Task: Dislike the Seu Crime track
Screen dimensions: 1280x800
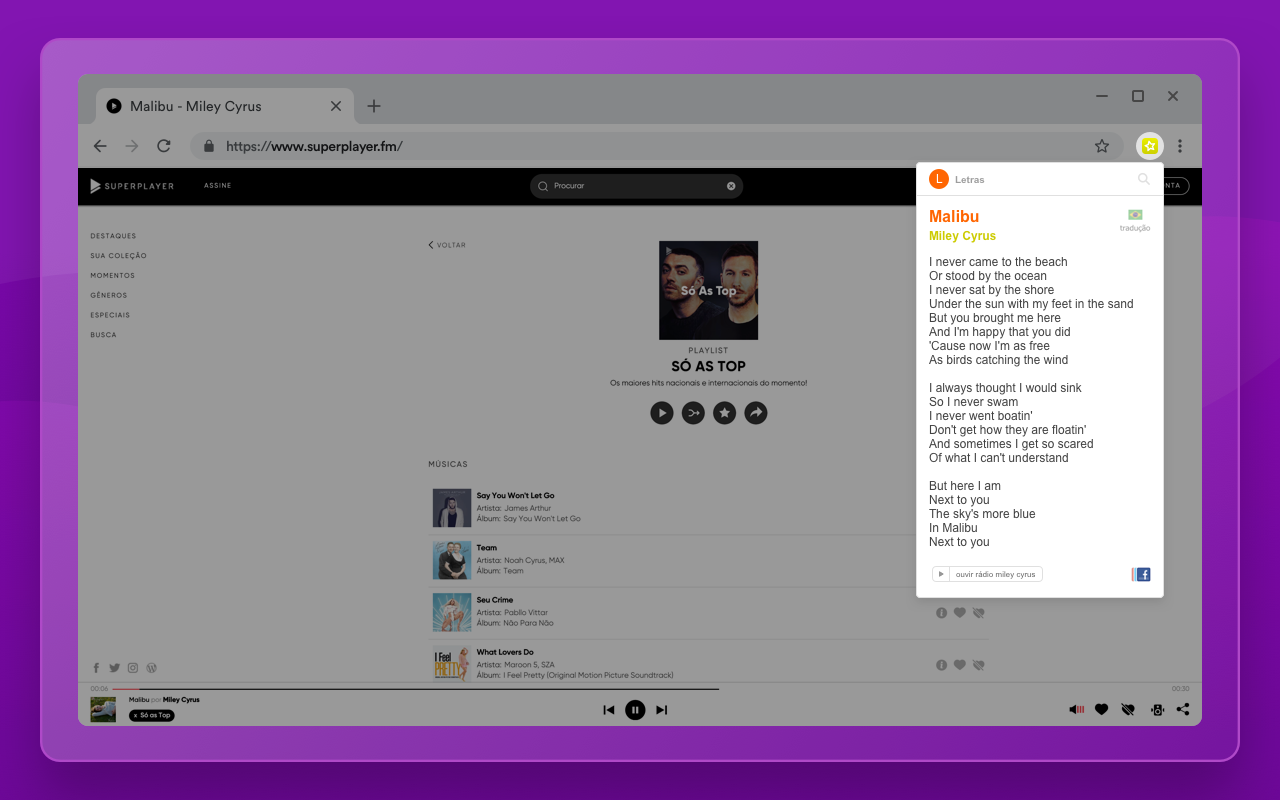Action: click(x=979, y=613)
